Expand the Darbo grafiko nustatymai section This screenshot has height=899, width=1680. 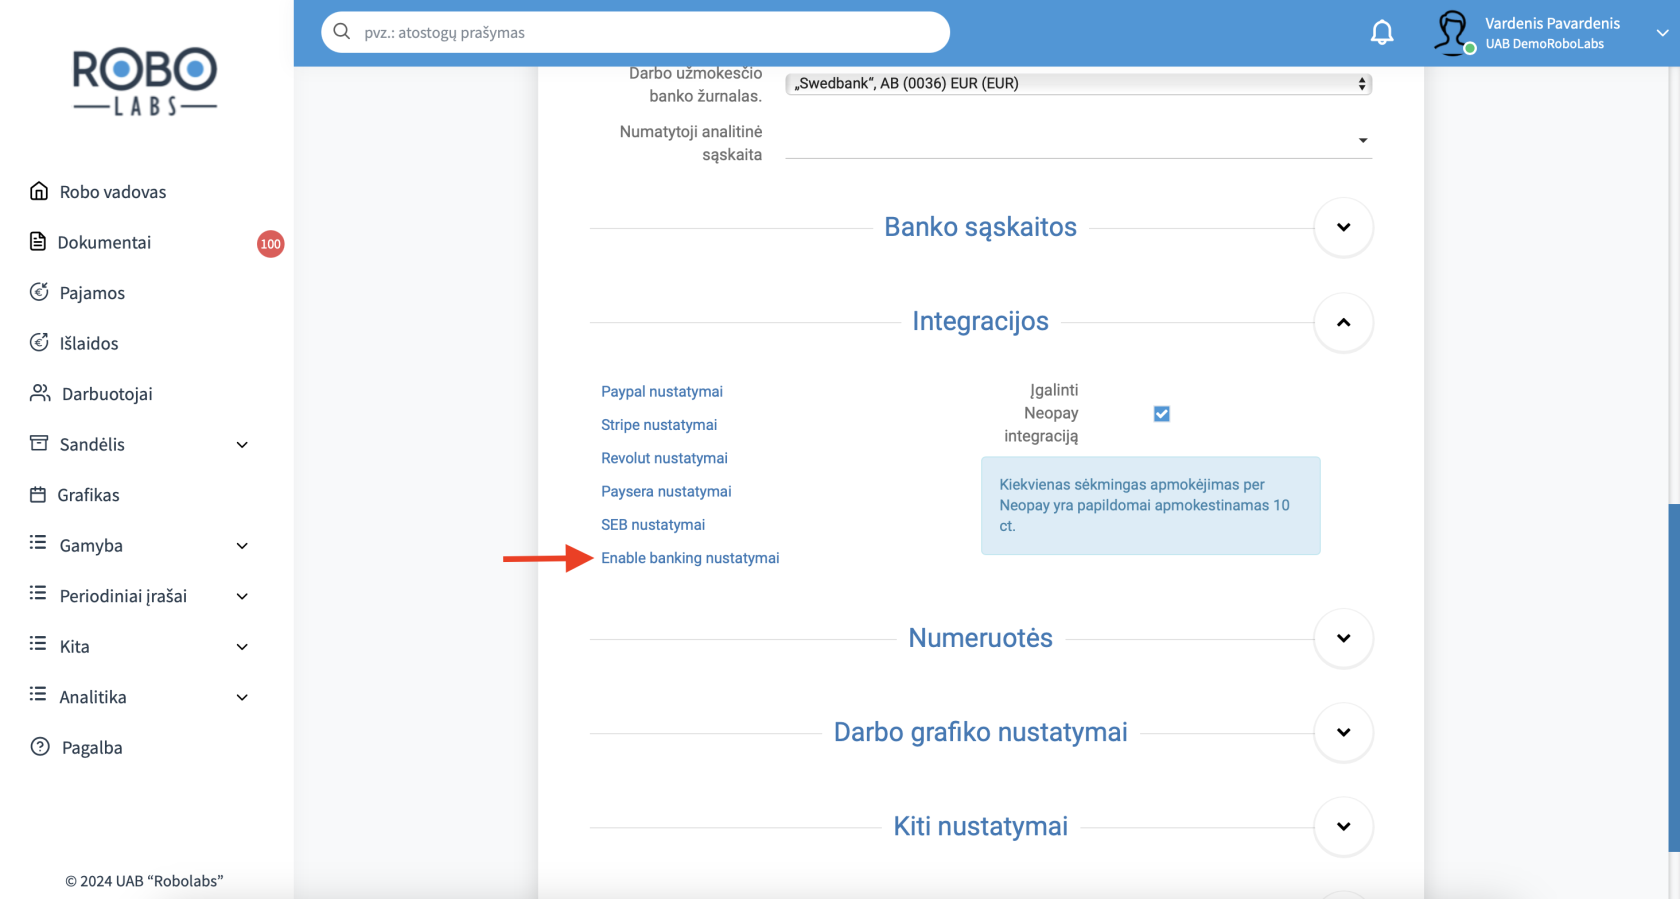(x=1344, y=732)
